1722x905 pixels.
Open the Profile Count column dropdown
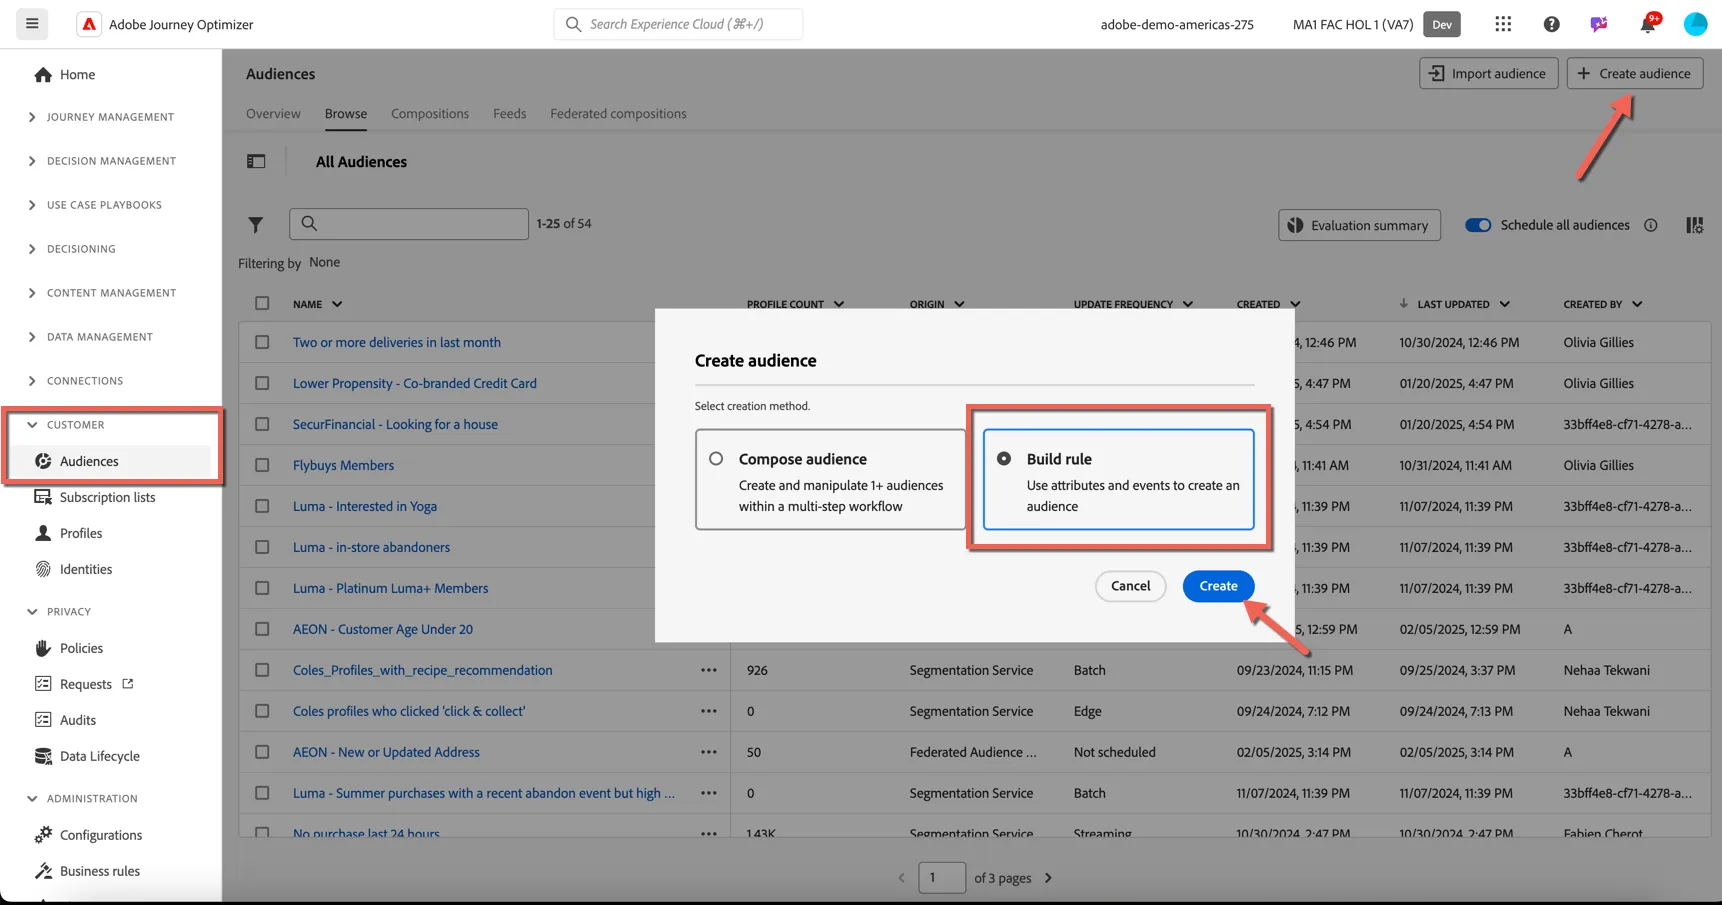tap(838, 304)
